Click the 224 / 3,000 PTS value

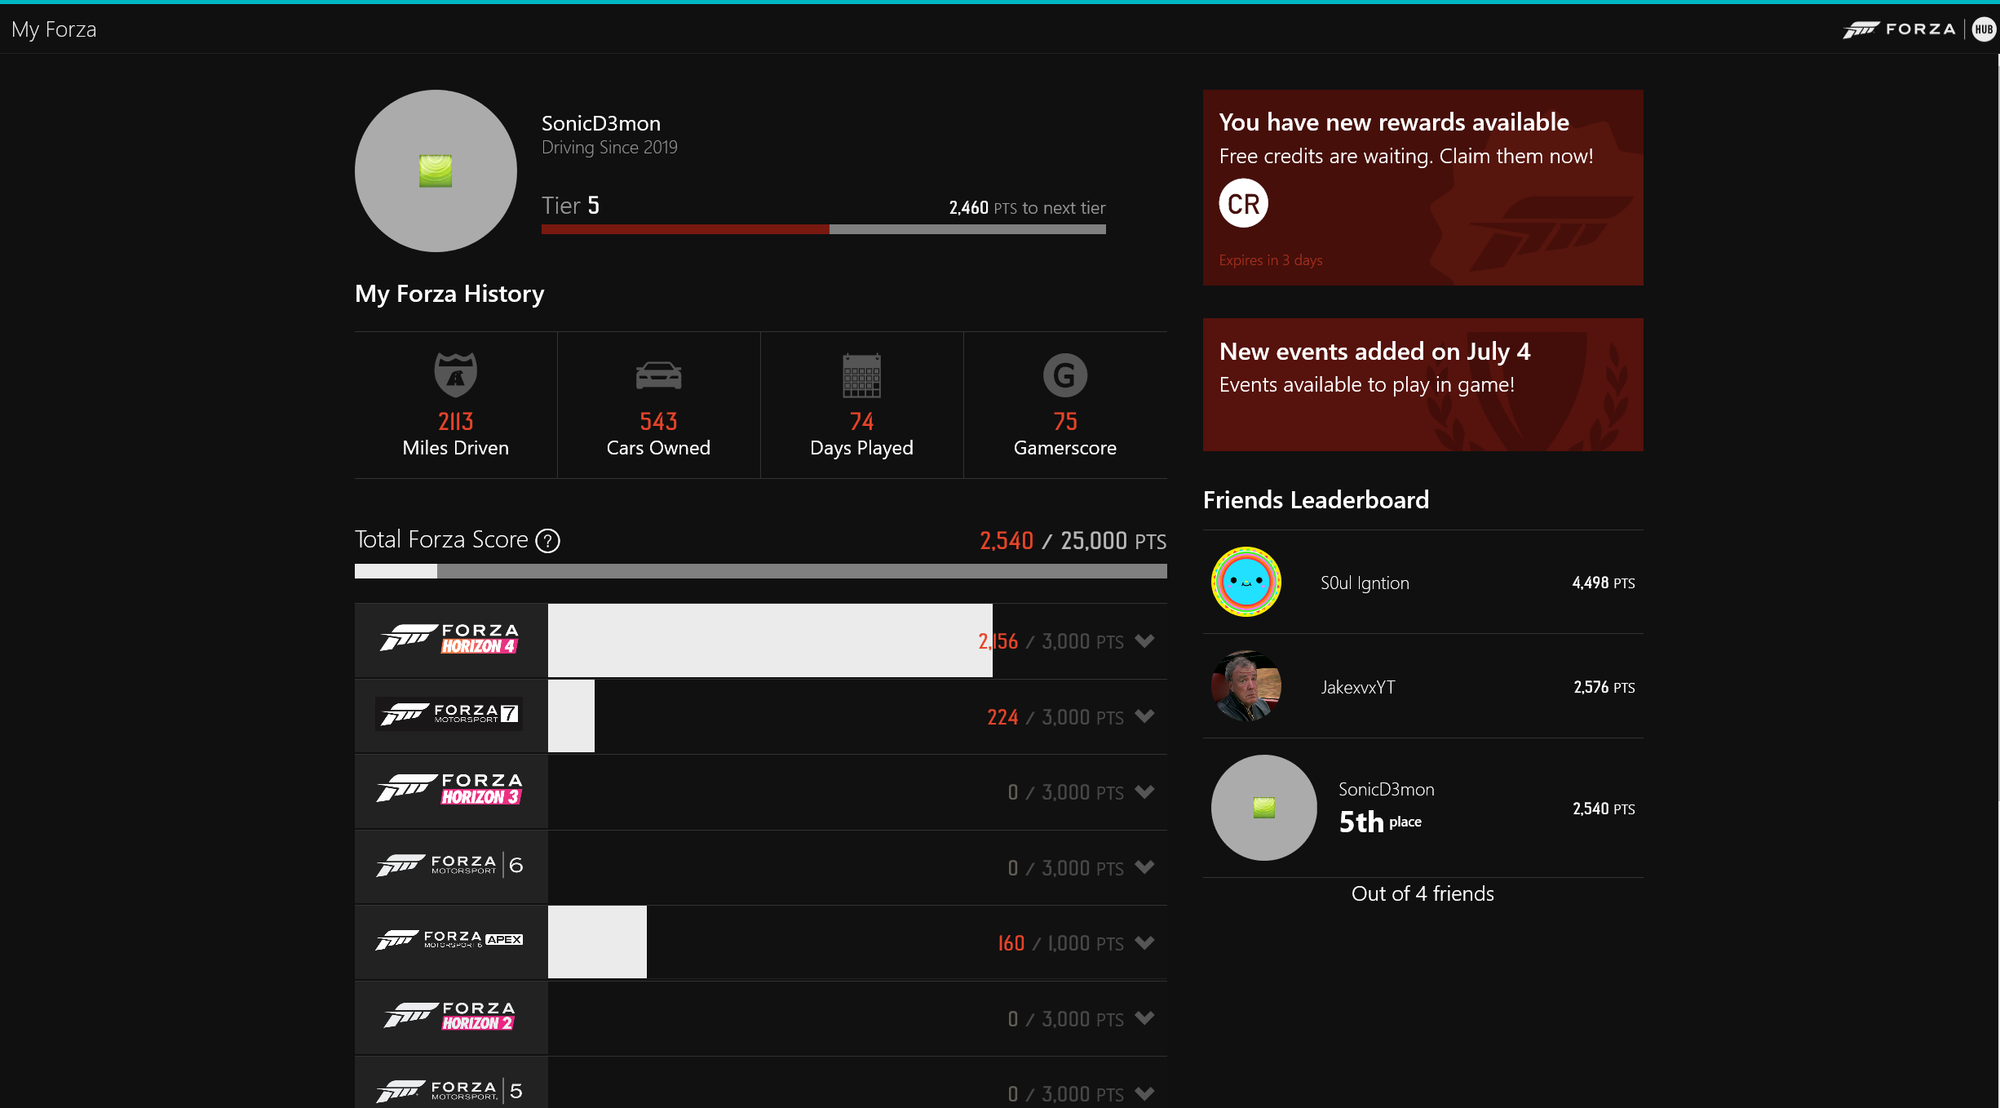pyautogui.click(x=1055, y=717)
